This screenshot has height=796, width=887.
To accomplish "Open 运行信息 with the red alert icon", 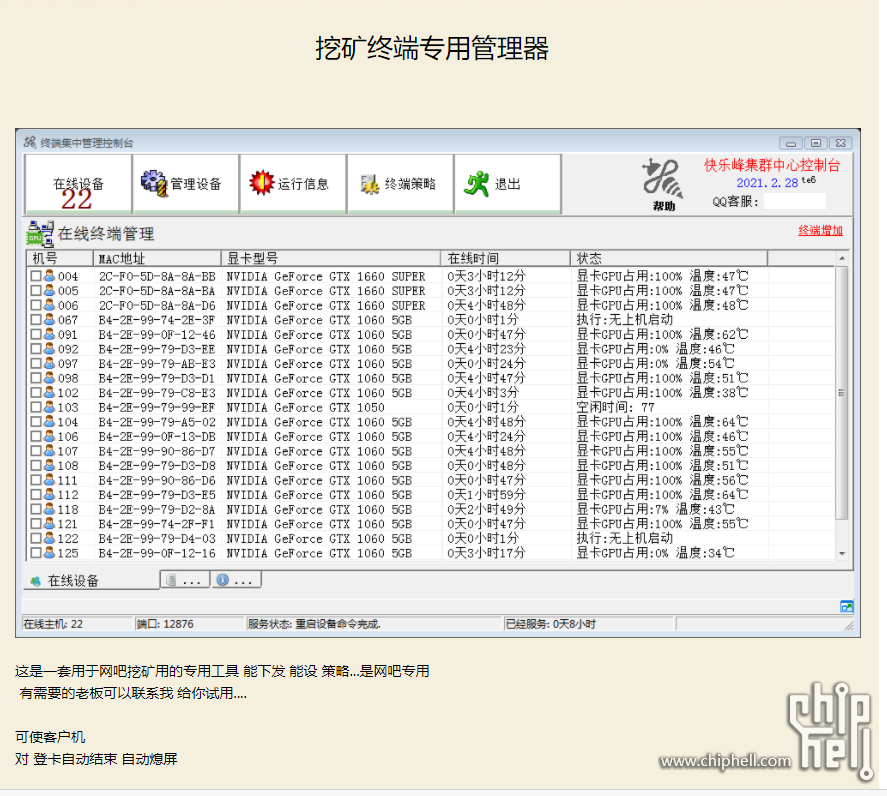I will point(293,184).
